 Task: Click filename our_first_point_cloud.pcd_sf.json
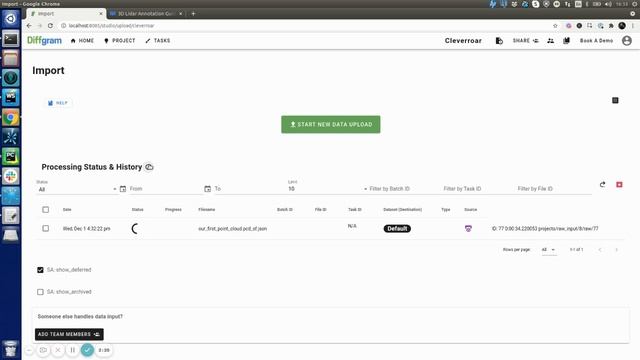[233, 229]
